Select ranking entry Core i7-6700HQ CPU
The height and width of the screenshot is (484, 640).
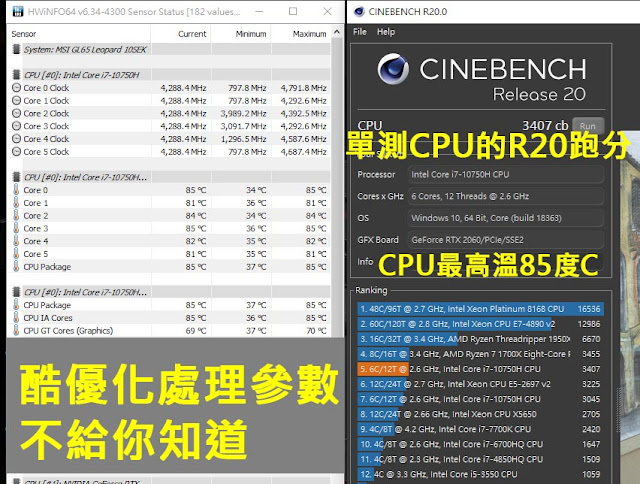480,444
